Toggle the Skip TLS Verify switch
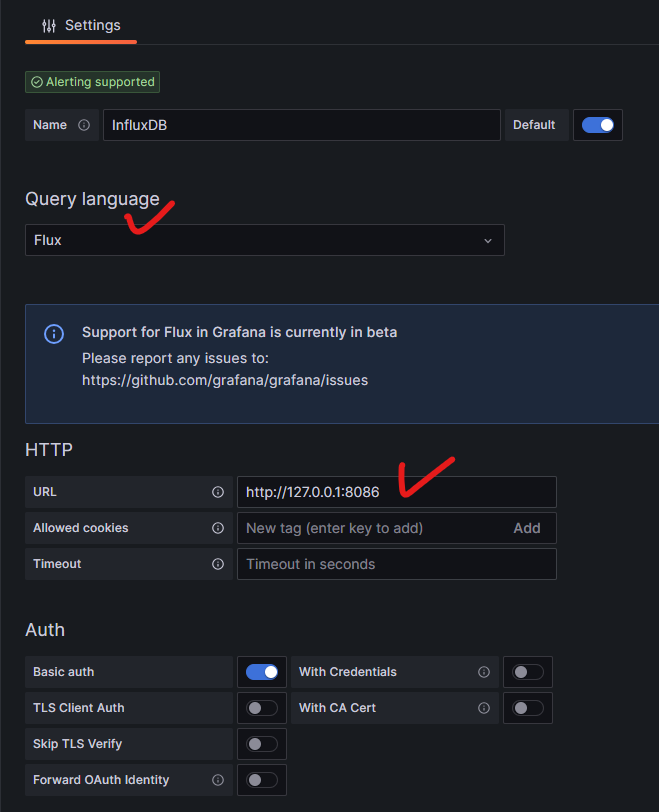Image resolution: width=659 pixels, height=812 pixels. pyautogui.click(x=262, y=744)
